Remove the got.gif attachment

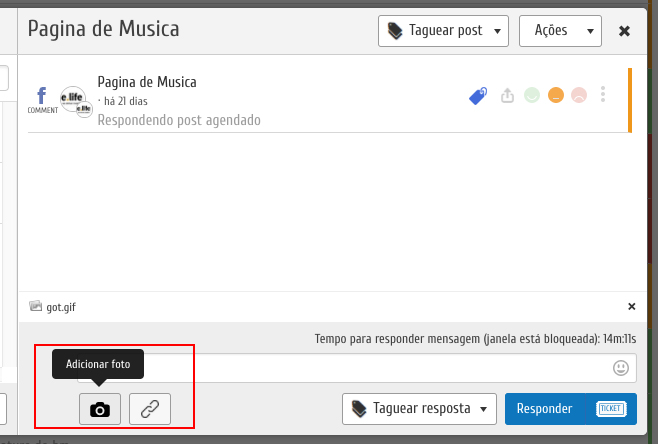[631, 306]
